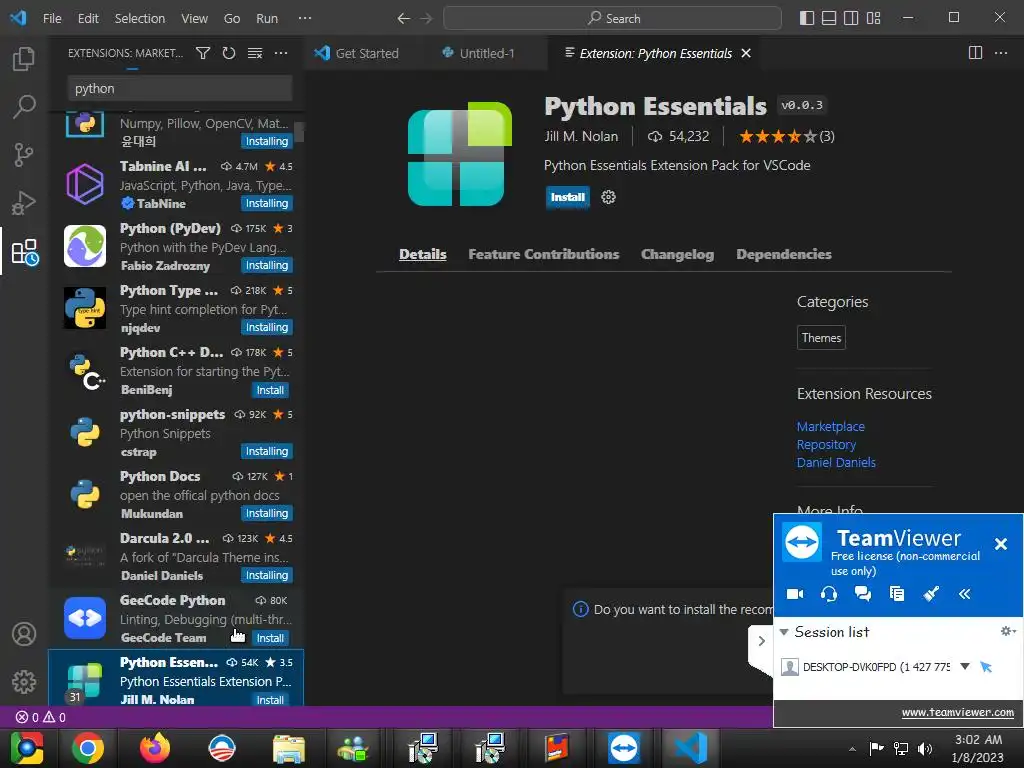The height and width of the screenshot is (768, 1024).
Task: Open TeamViewer session list settings gear
Action: click(x=1008, y=631)
